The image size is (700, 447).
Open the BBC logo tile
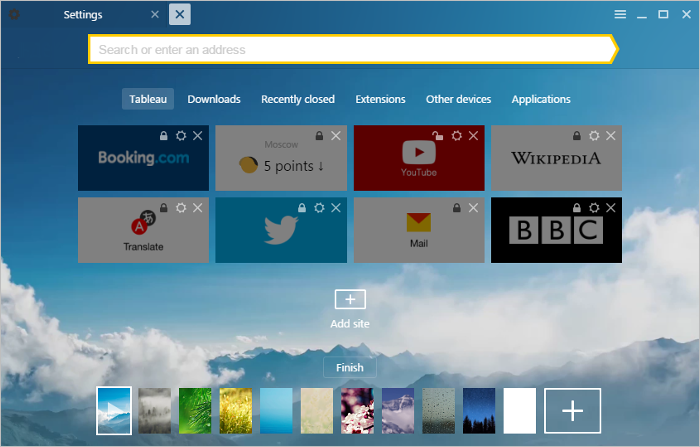556,230
